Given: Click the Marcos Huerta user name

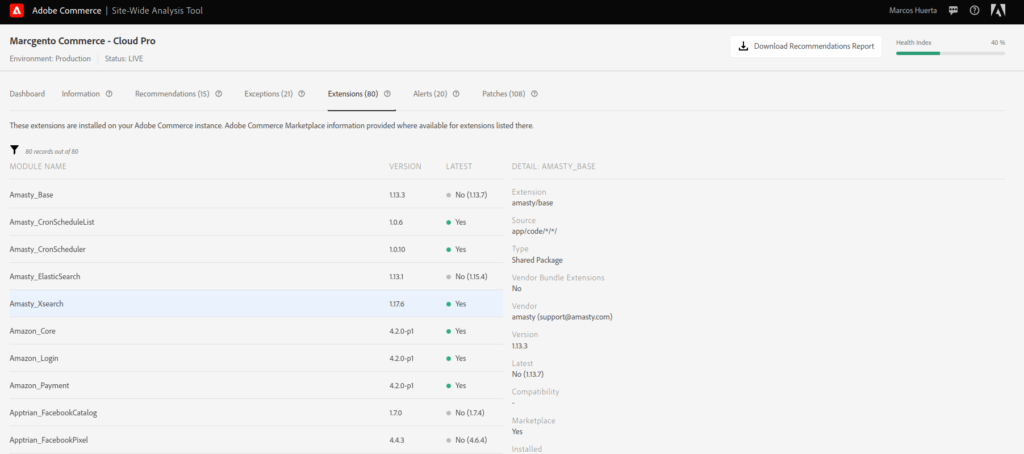Looking at the screenshot, I should click(913, 10).
